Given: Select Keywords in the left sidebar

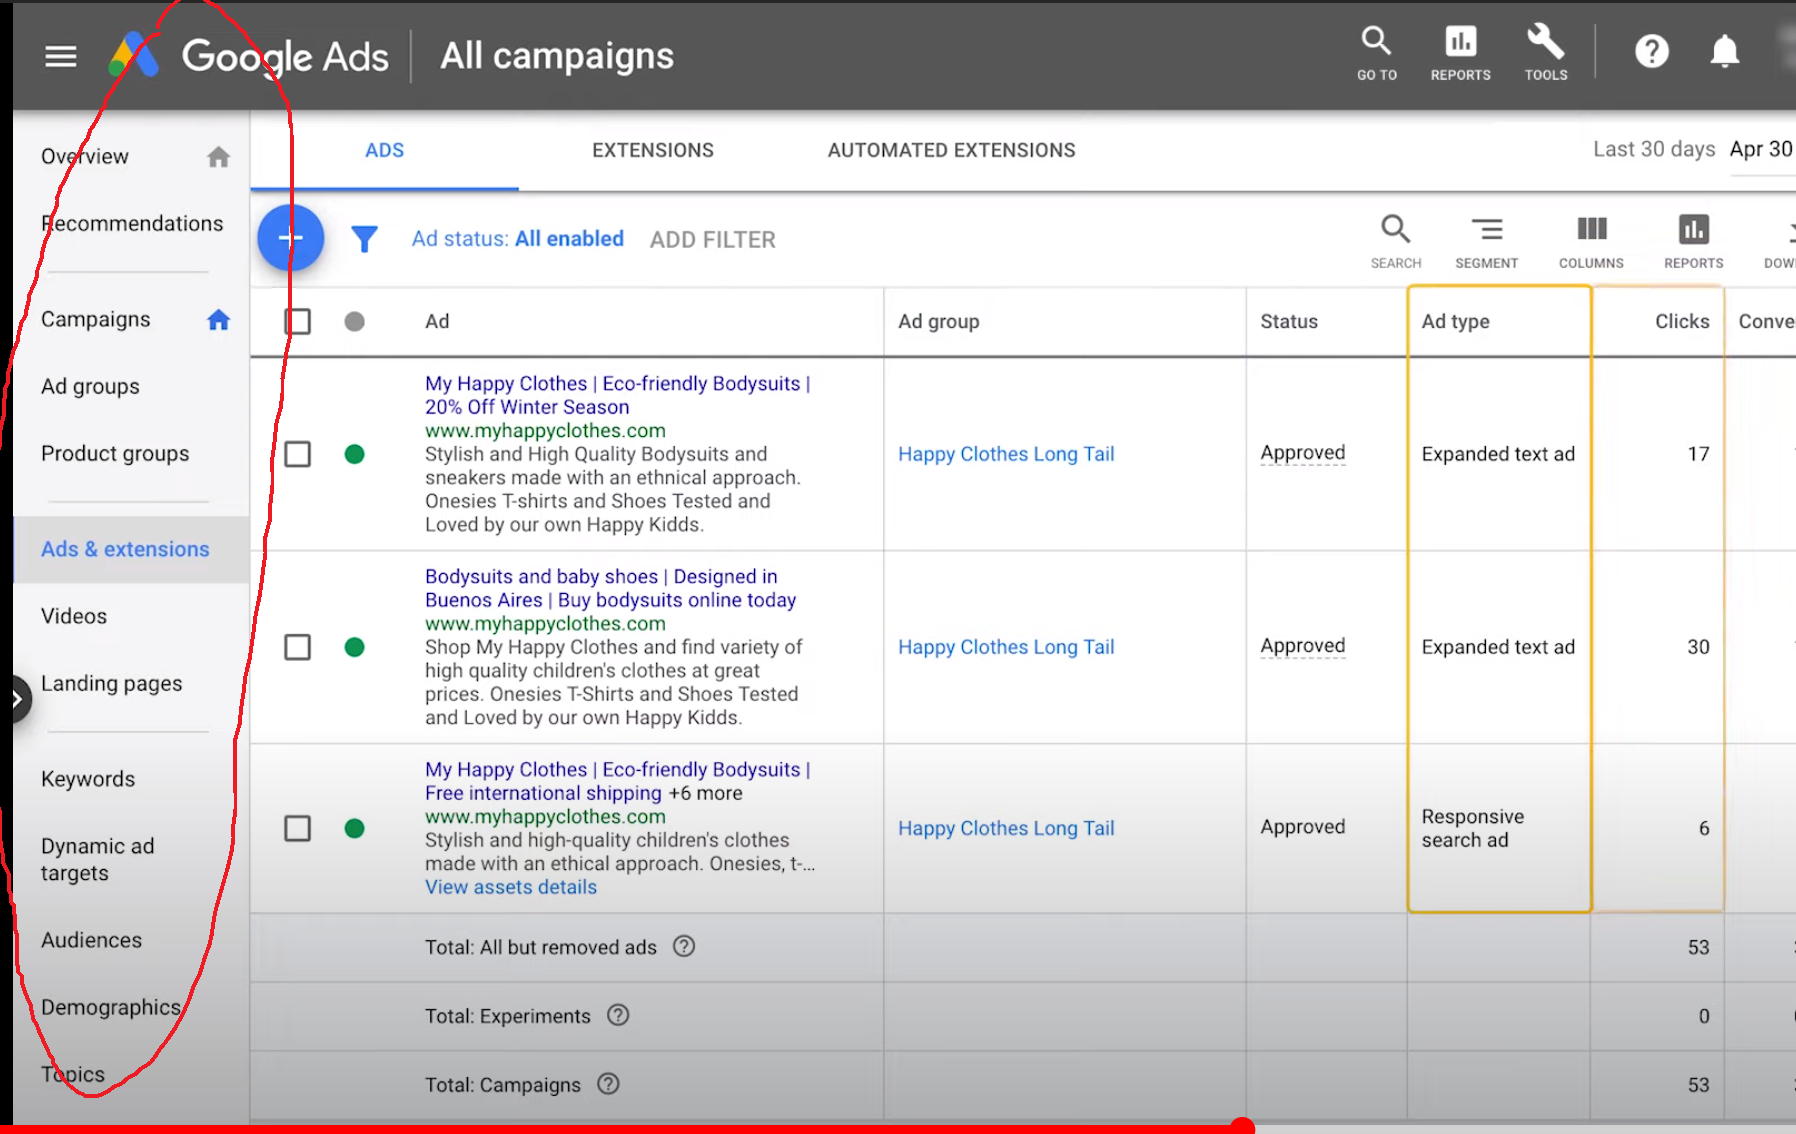Looking at the screenshot, I should point(88,779).
